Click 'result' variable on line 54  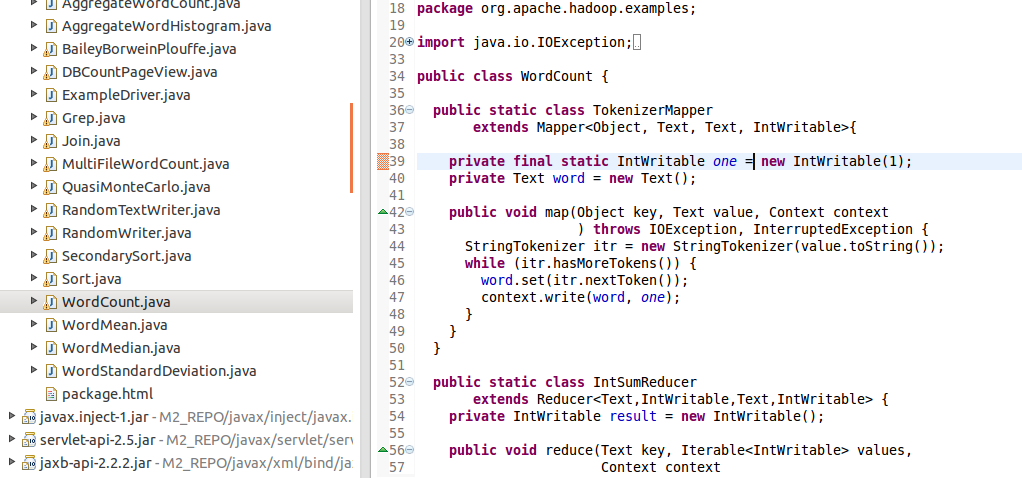634,416
